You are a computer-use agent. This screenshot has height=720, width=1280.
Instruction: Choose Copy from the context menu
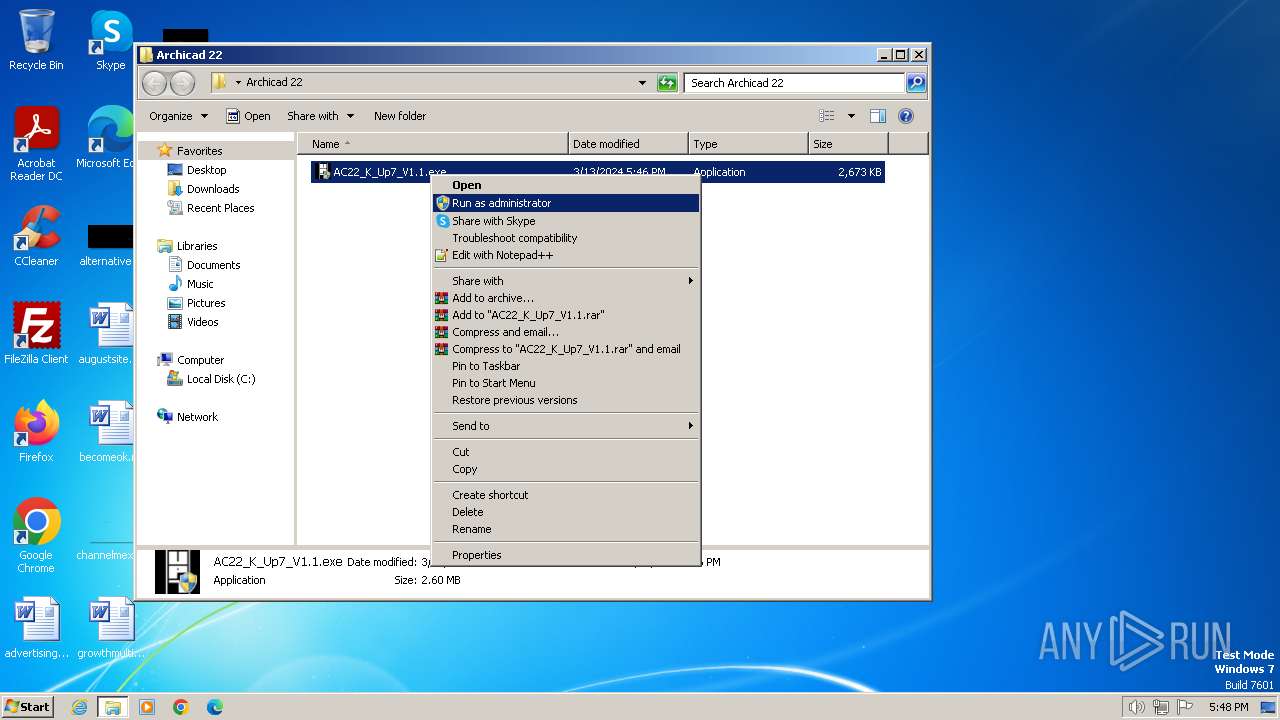pyautogui.click(x=565, y=469)
